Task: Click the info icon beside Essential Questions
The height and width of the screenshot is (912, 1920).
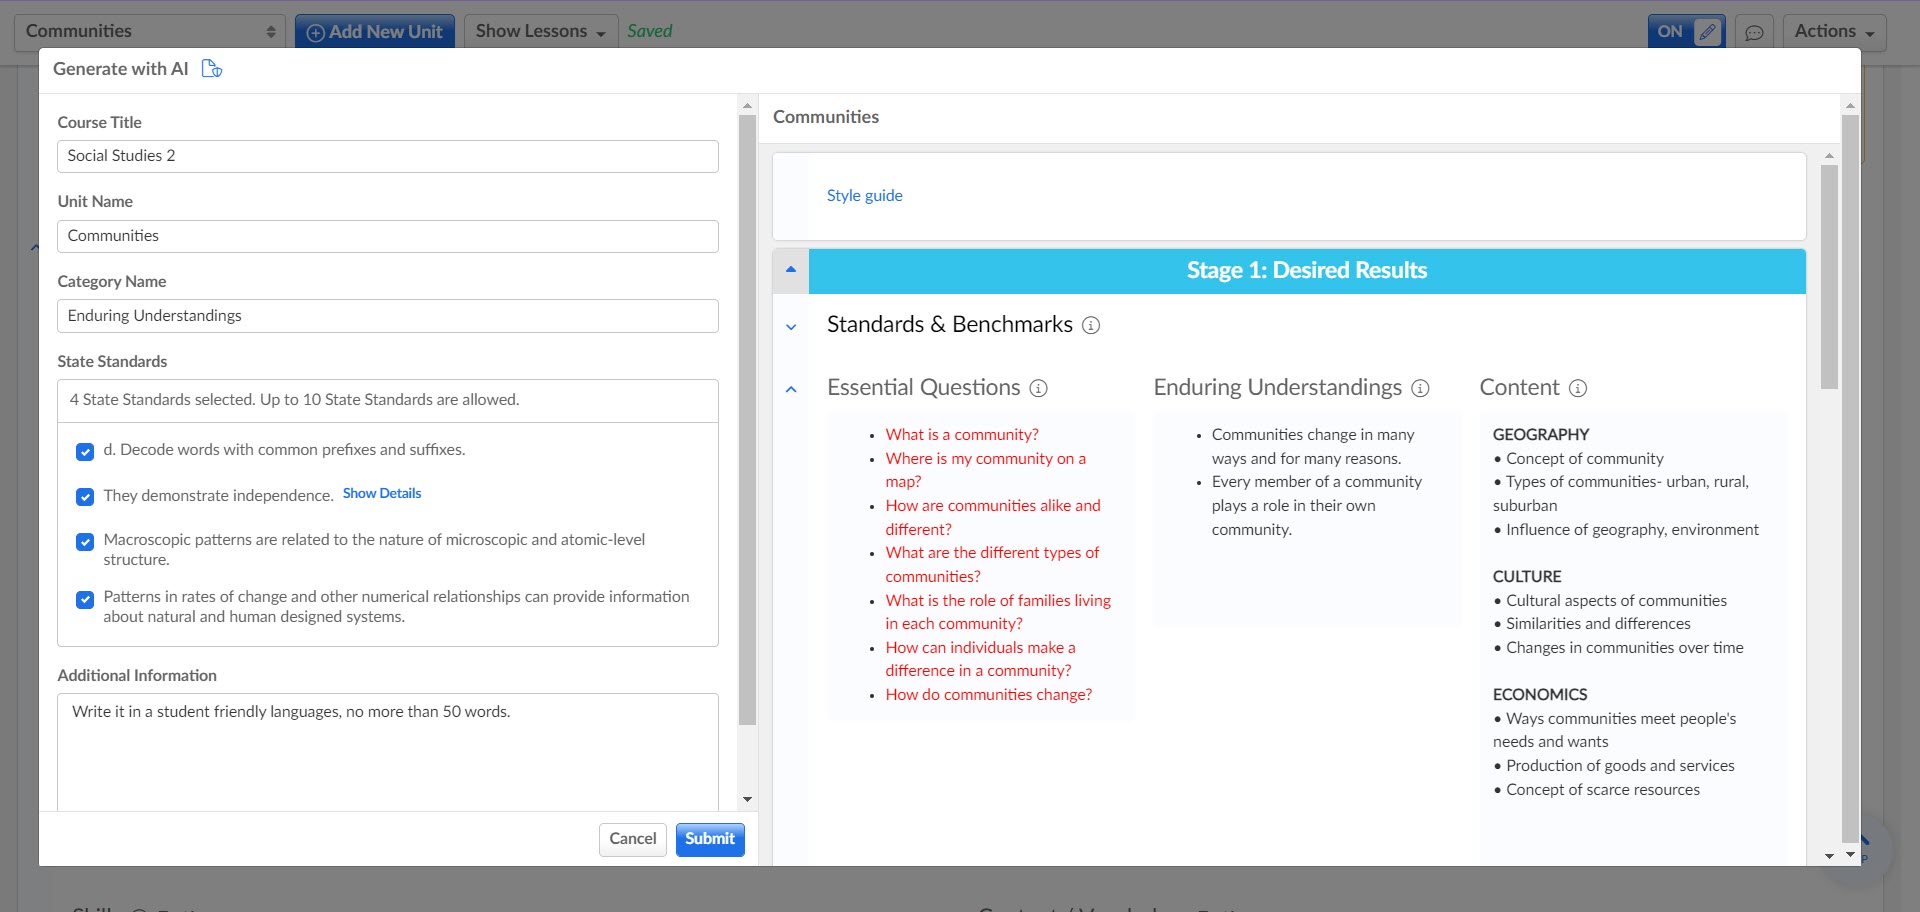Action: tap(1039, 388)
